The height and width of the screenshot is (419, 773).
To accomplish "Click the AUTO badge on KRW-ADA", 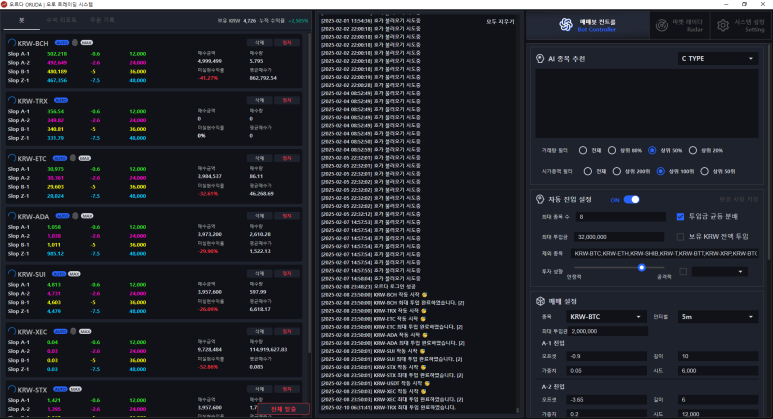I will coord(63,216).
